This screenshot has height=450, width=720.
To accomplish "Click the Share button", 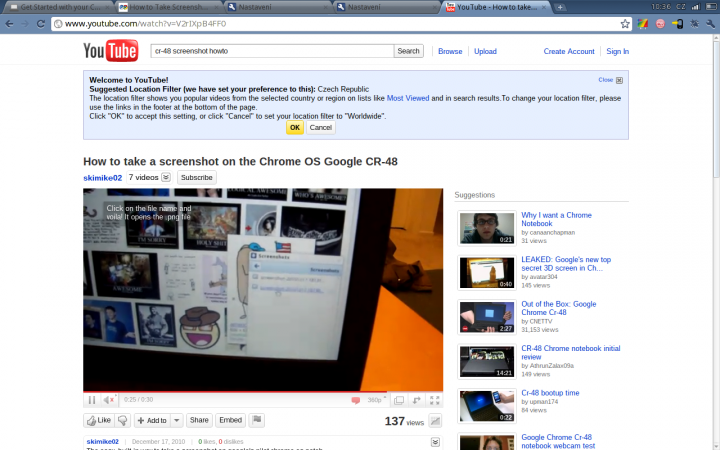I will tap(199, 420).
